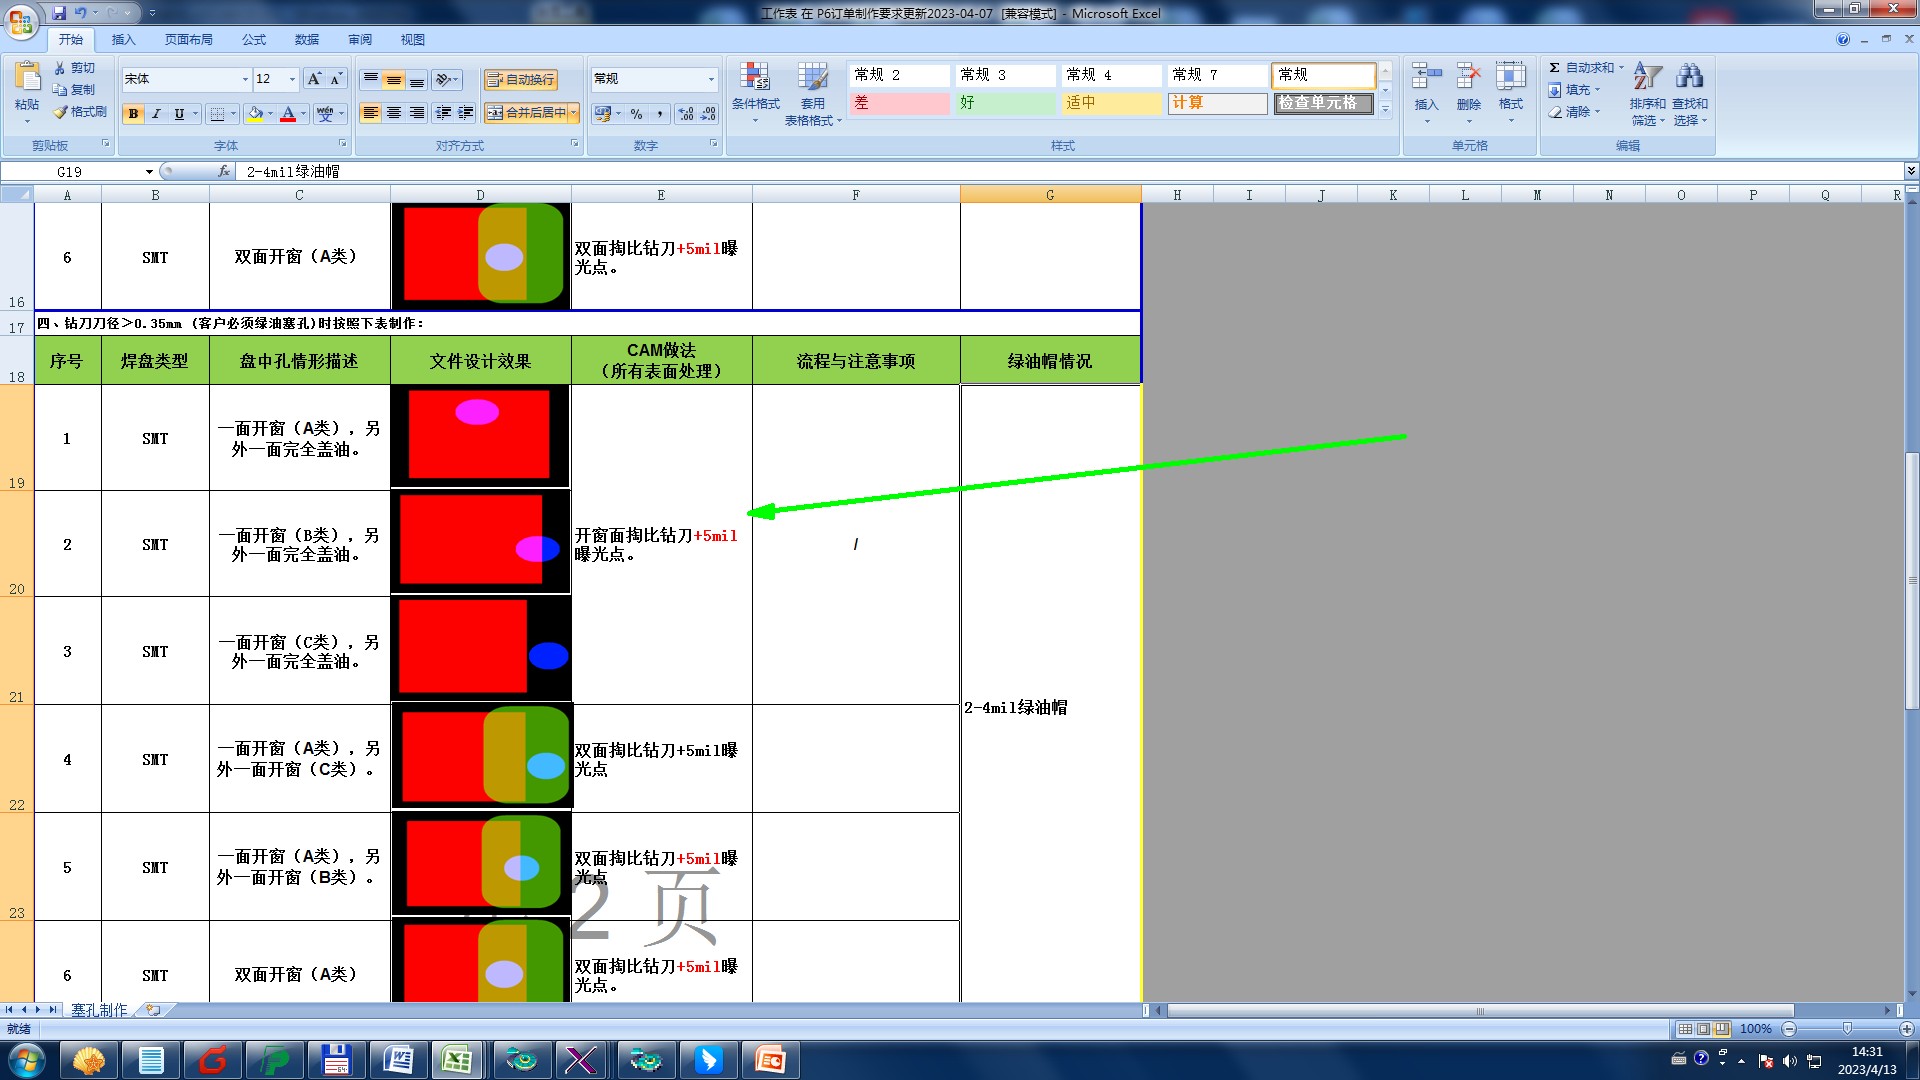This screenshot has width=1920, height=1080.
Task: Click the Cut (剪切) scissors icon
Action: pos(61,68)
